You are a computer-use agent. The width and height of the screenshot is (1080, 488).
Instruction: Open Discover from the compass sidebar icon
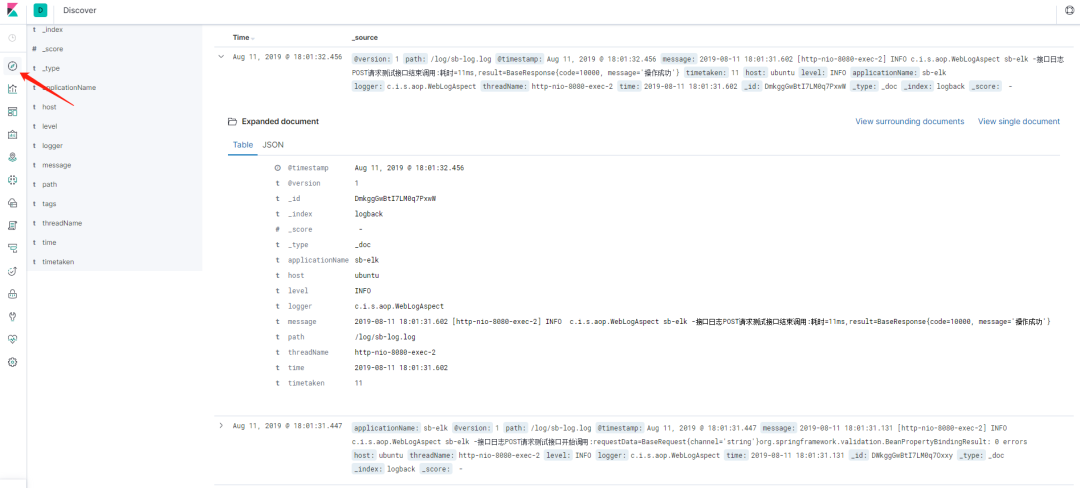(12, 66)
